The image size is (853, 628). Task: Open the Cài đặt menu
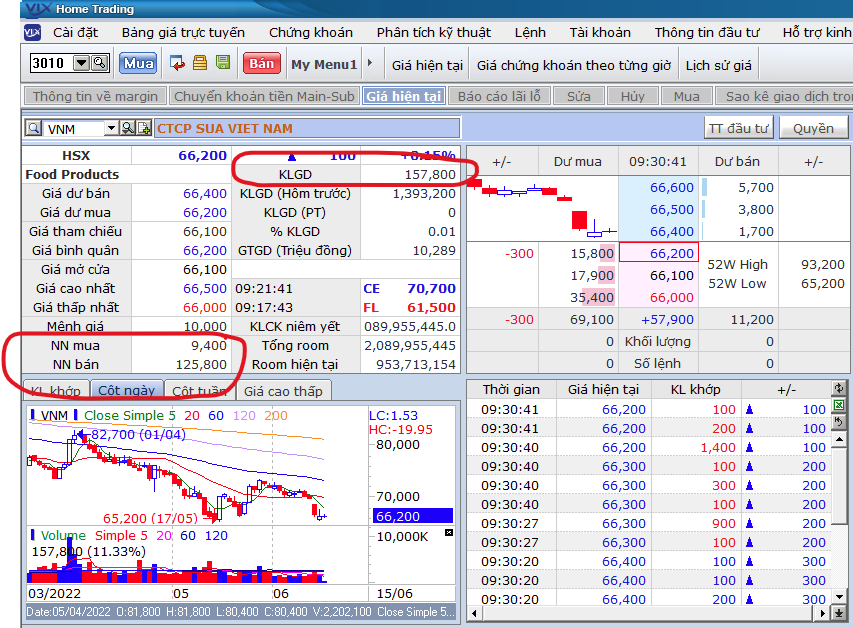click(76, 33)
